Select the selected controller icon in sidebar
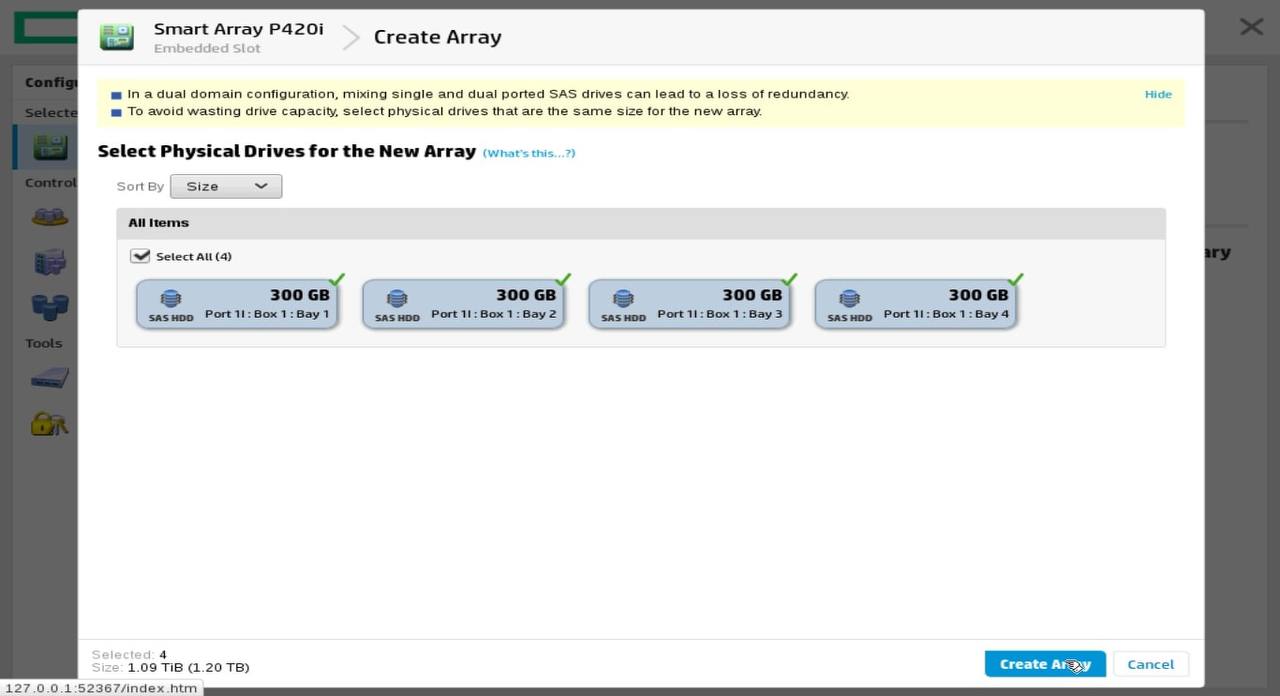 click(x=48, y=146)
